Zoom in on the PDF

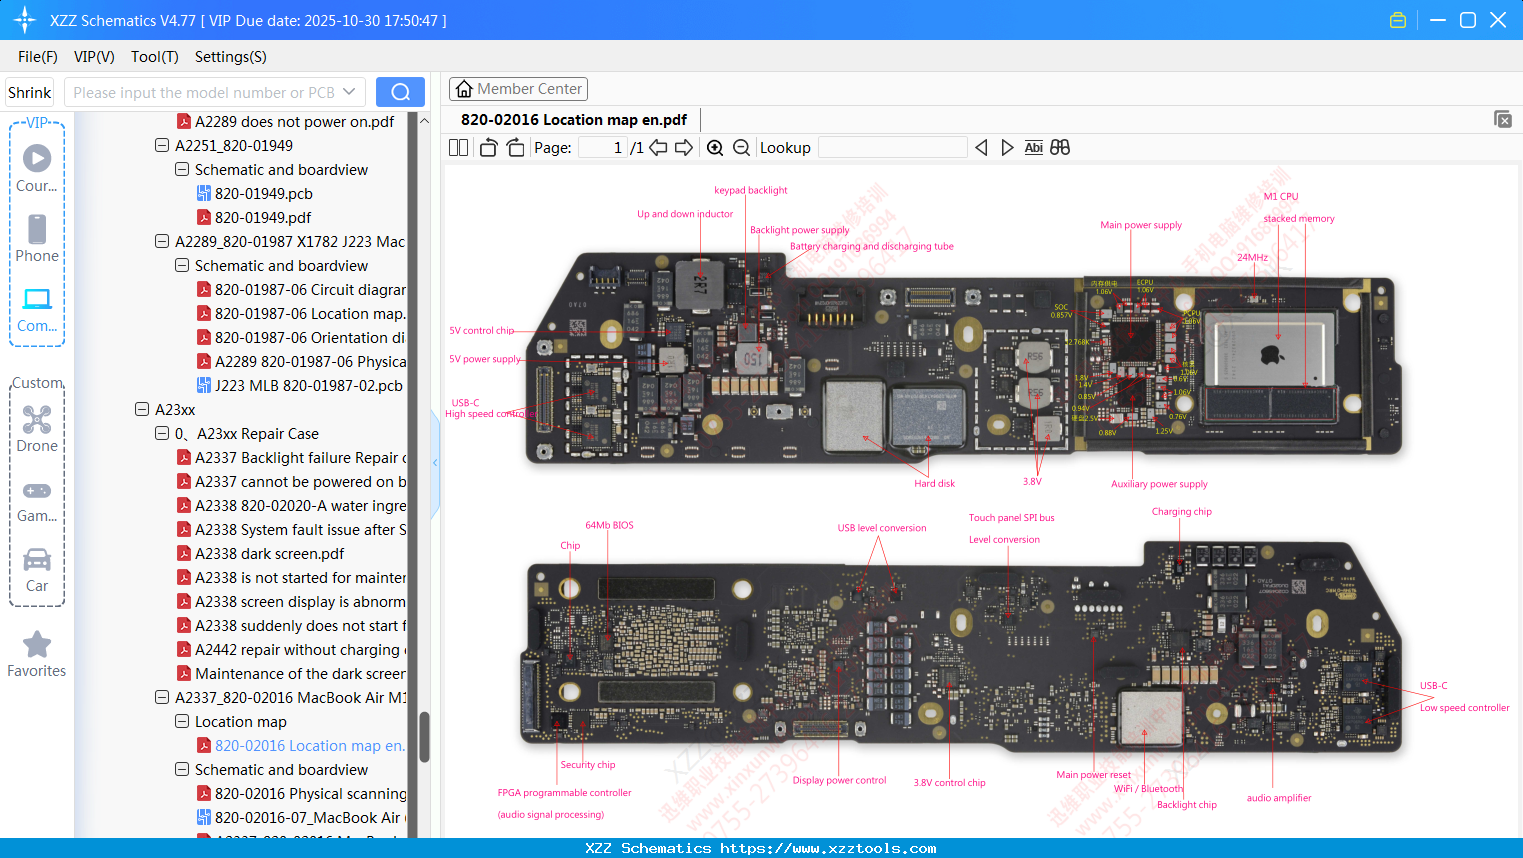click(x=715, y=148)
